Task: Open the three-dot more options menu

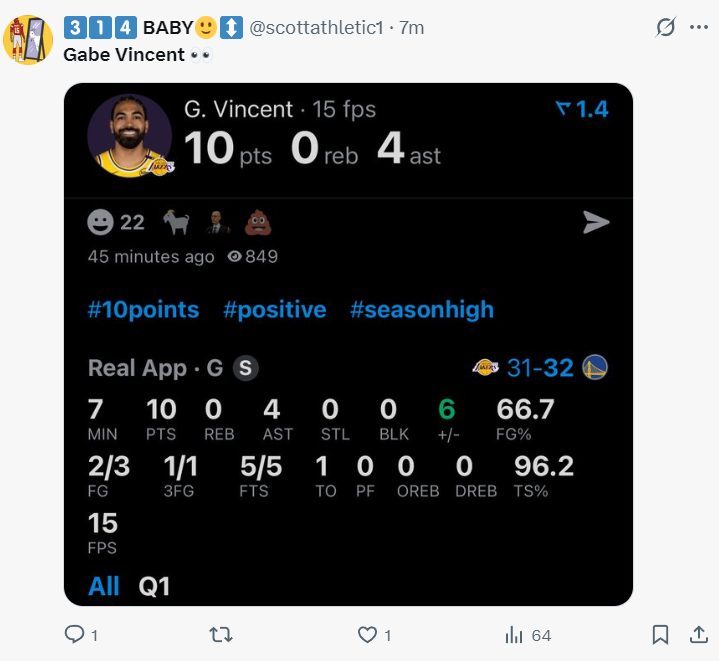Action: (x=698, y=27)
